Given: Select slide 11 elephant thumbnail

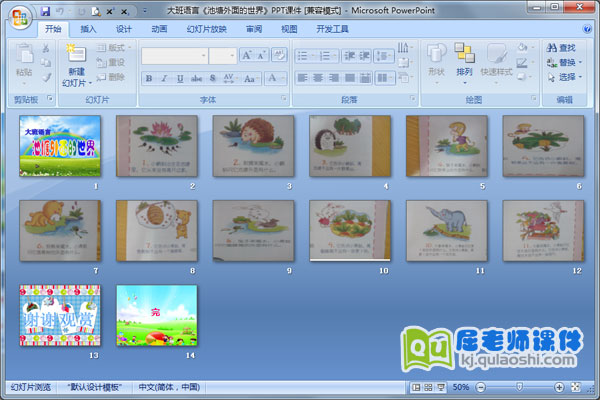Looking at the screenshot, I should pos(446,227).
